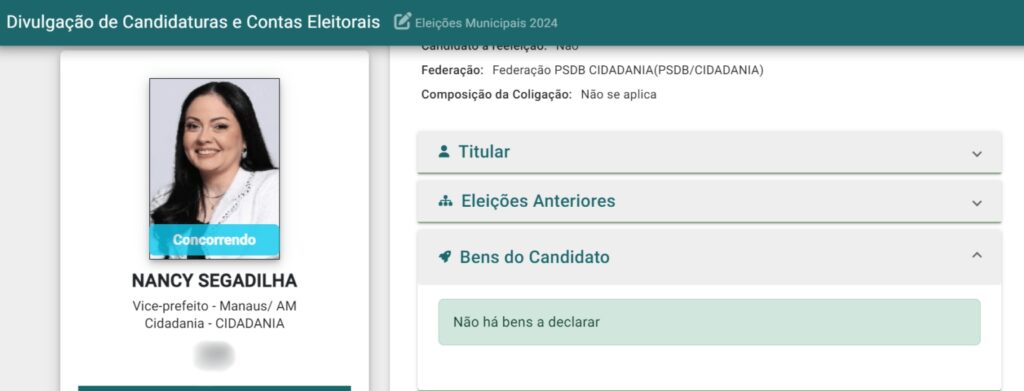
Task: Click the blurred candidate number below the party
Action: (214, 356)
